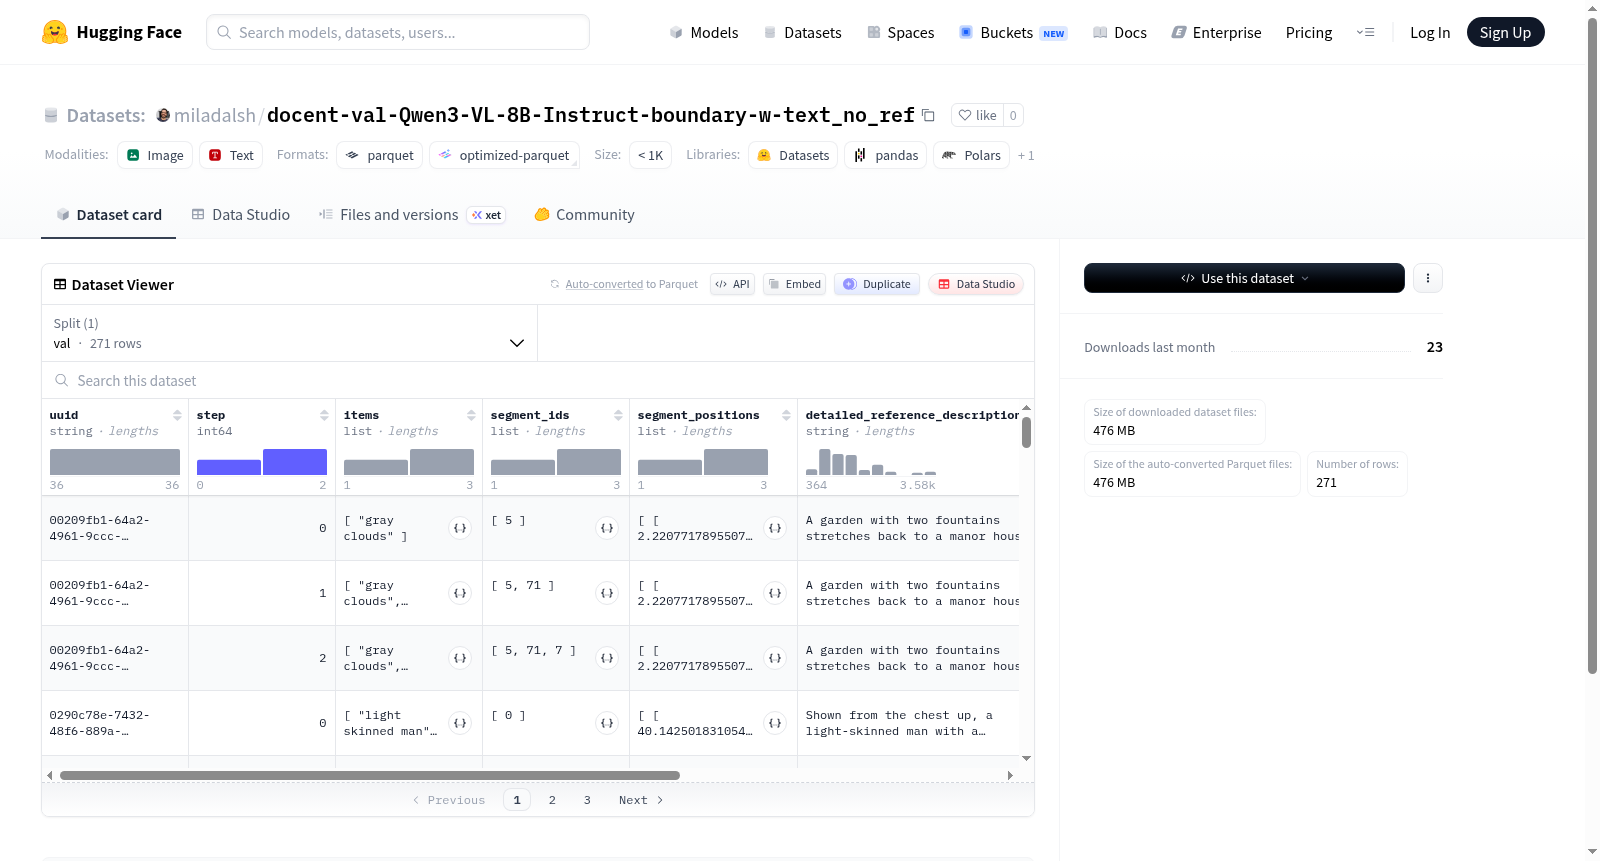Click the Polars library tag

tap(971, 155)
